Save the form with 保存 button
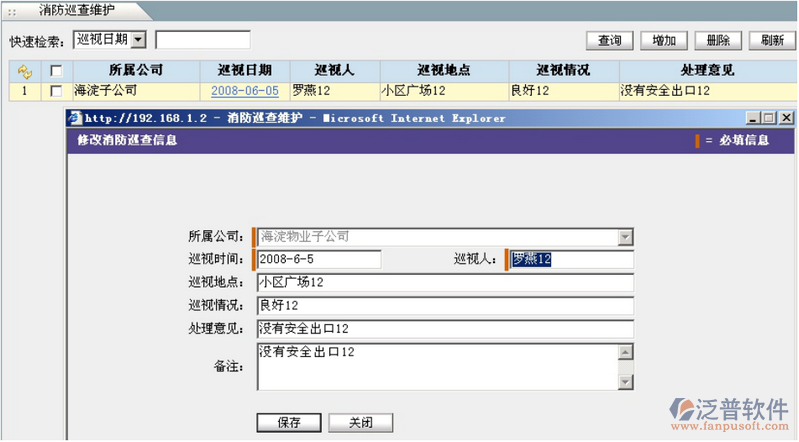The image size is (799, 442). click(x=289, y=423)
